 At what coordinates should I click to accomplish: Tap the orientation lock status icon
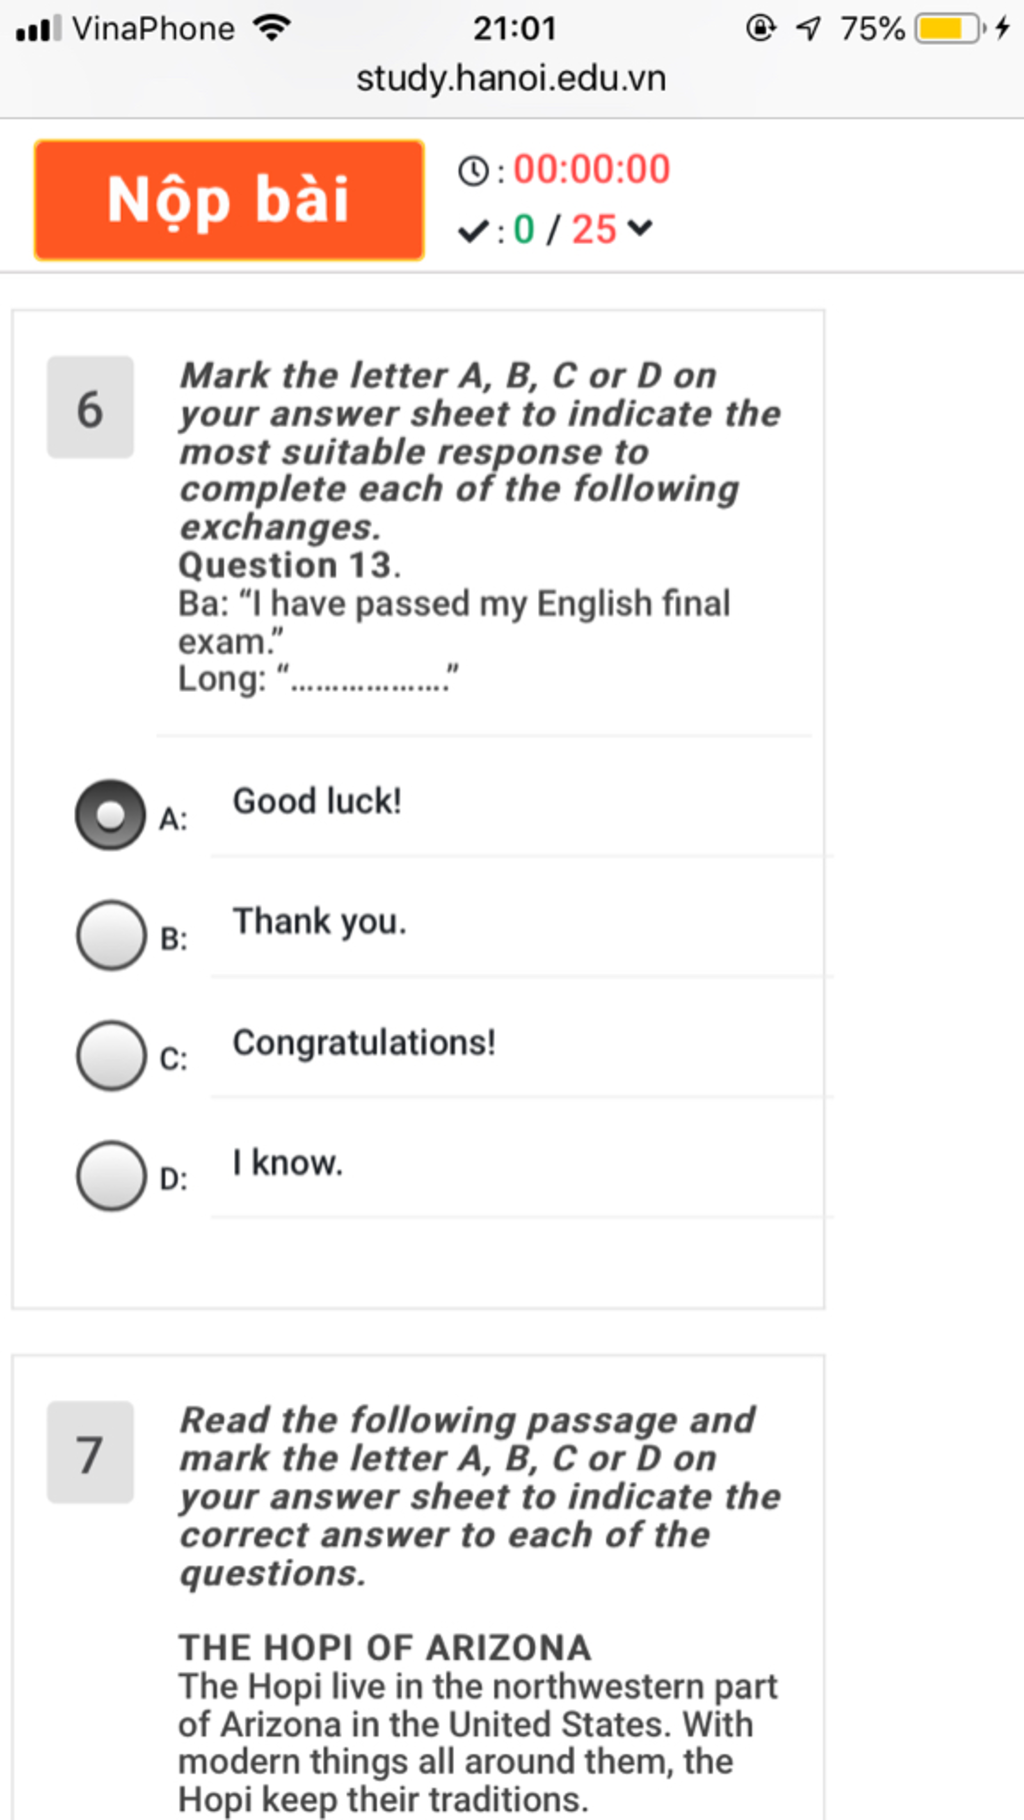[x=761, y=28]
